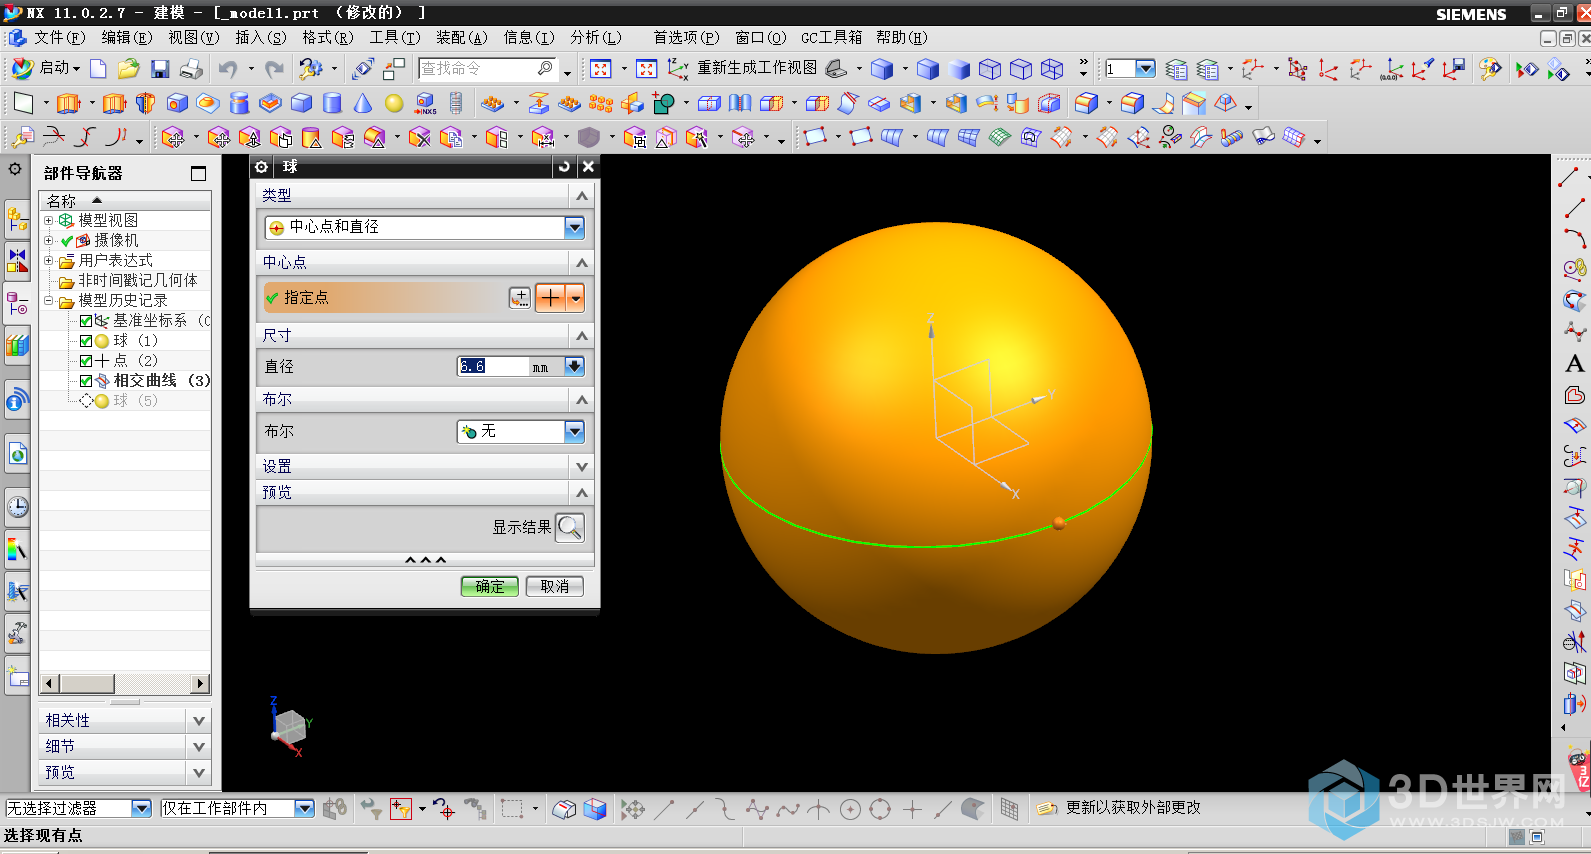Click the inferred point type button
1591x854 pixels.
(x=551, y=297)
